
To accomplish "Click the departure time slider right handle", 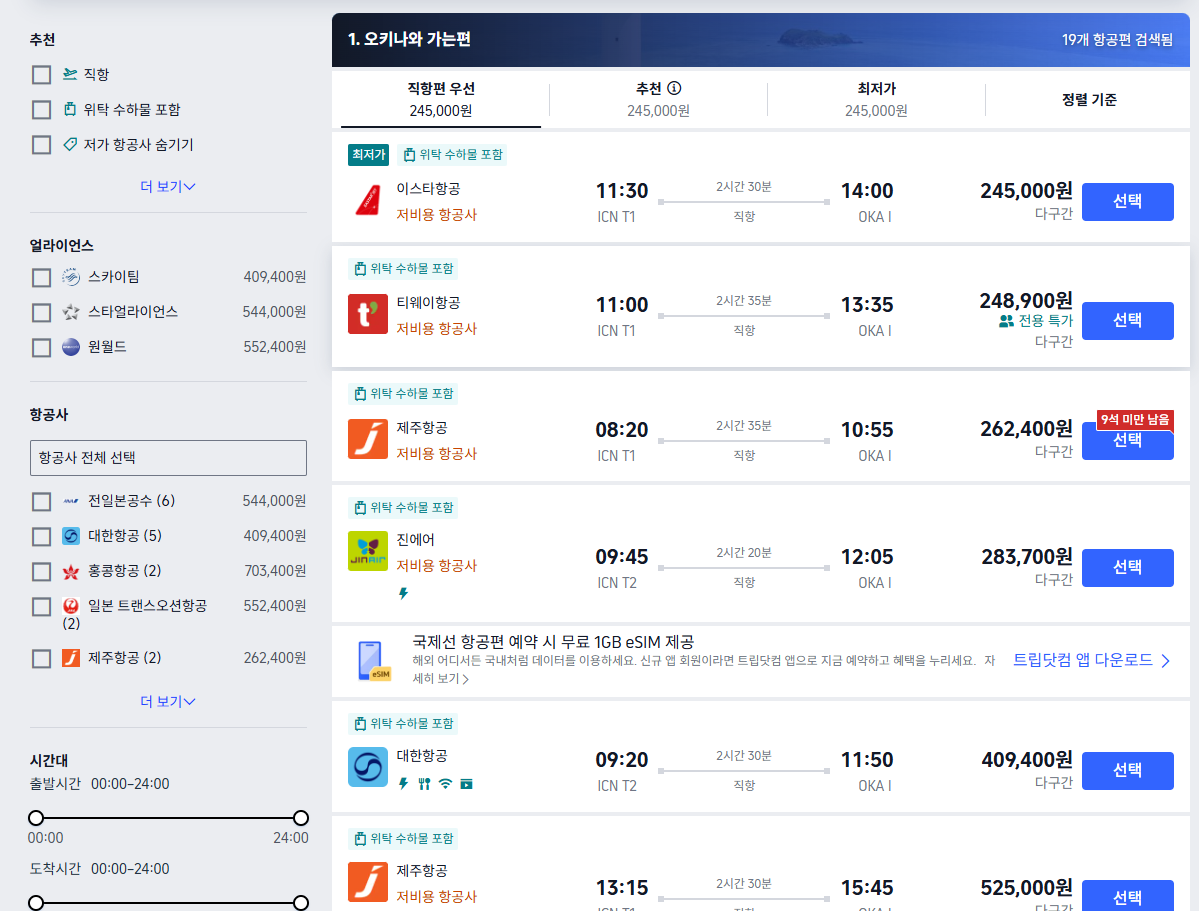I will pyautogui.click(x=301, y=818).
